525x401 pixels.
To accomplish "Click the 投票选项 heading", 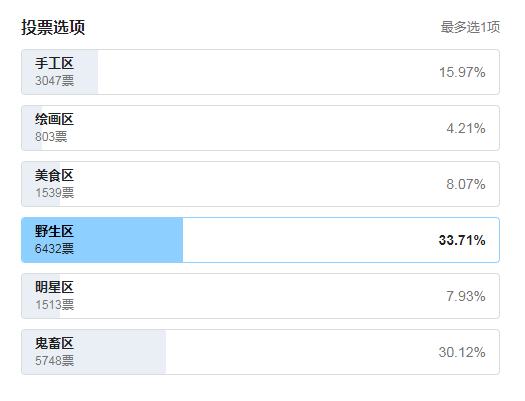I will point(53,27).
